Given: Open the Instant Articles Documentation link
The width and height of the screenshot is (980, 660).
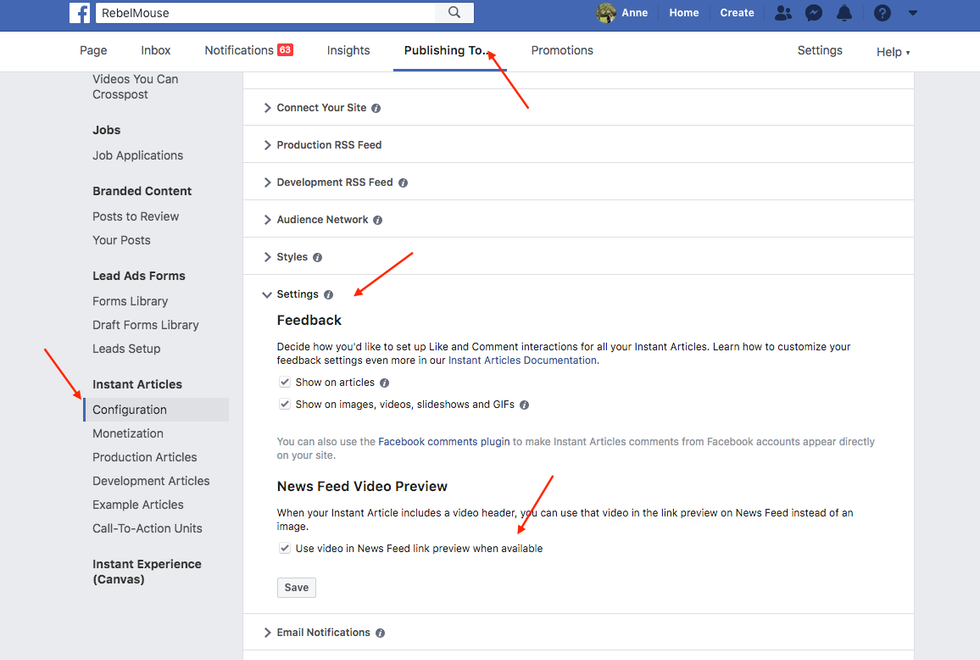Looking at the screenshot, I should pos(522,360).
